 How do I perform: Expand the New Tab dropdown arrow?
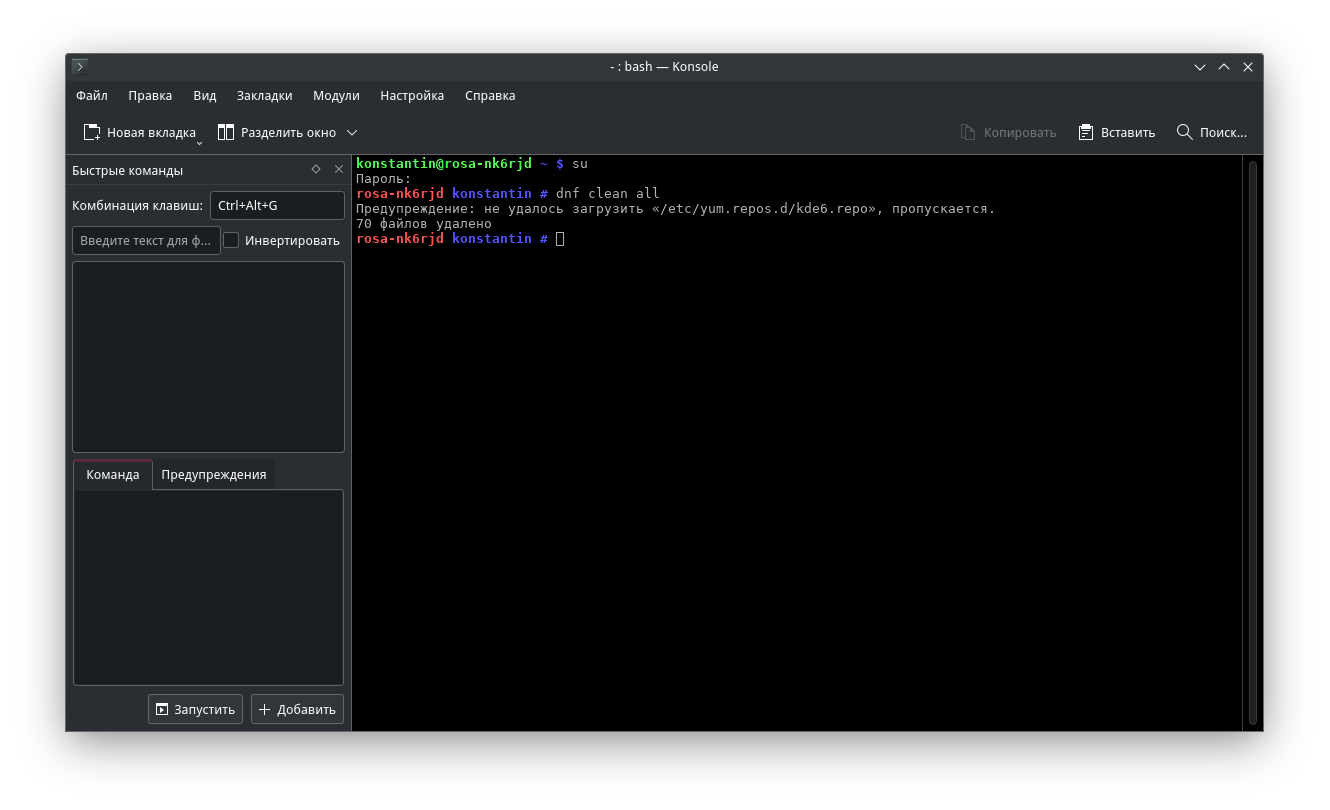tap(199, 142)
